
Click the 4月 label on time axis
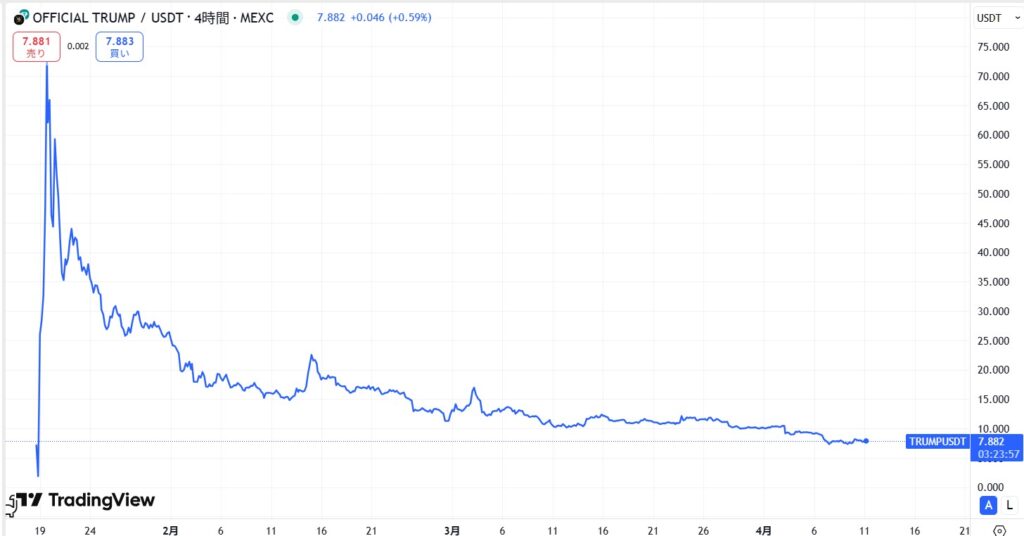(x=763, y=530)
